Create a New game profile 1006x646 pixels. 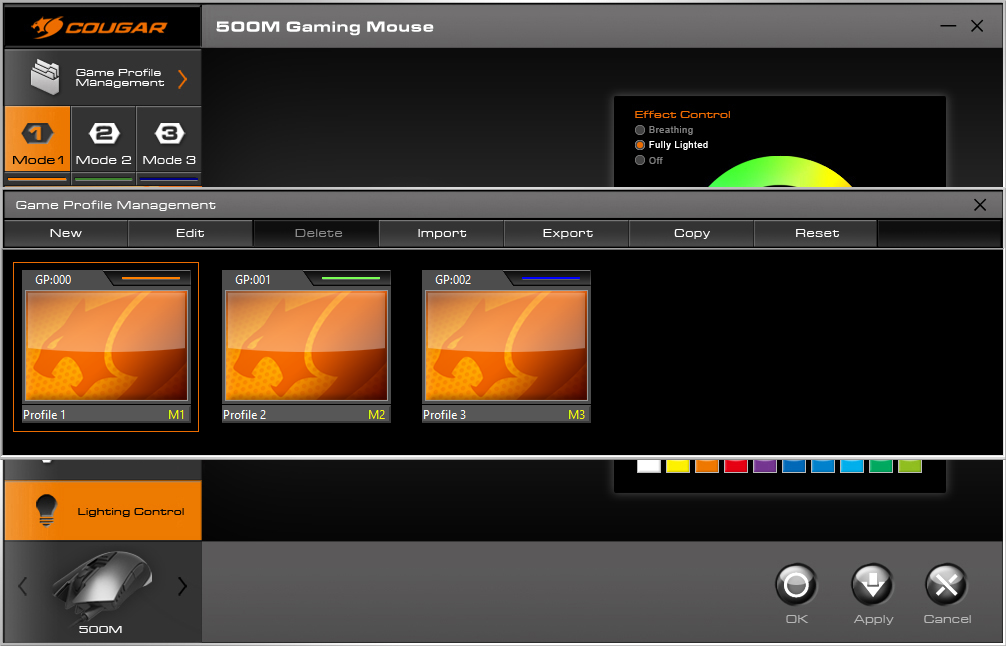tap(66, 233)
